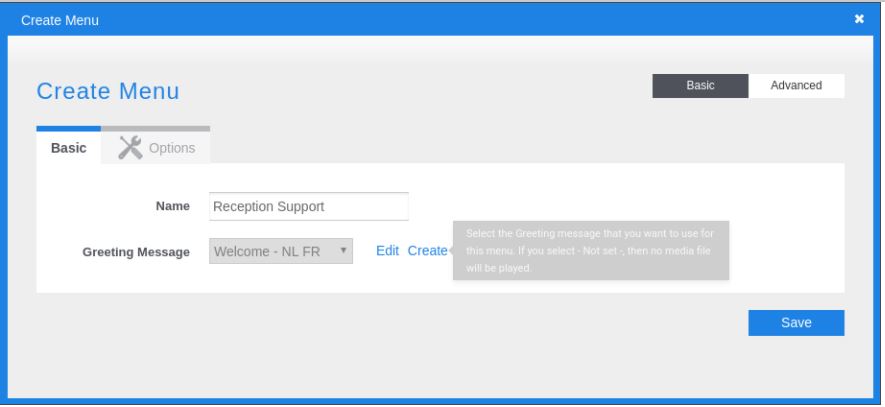Click the Create greeting link

(x=427, y=251)
